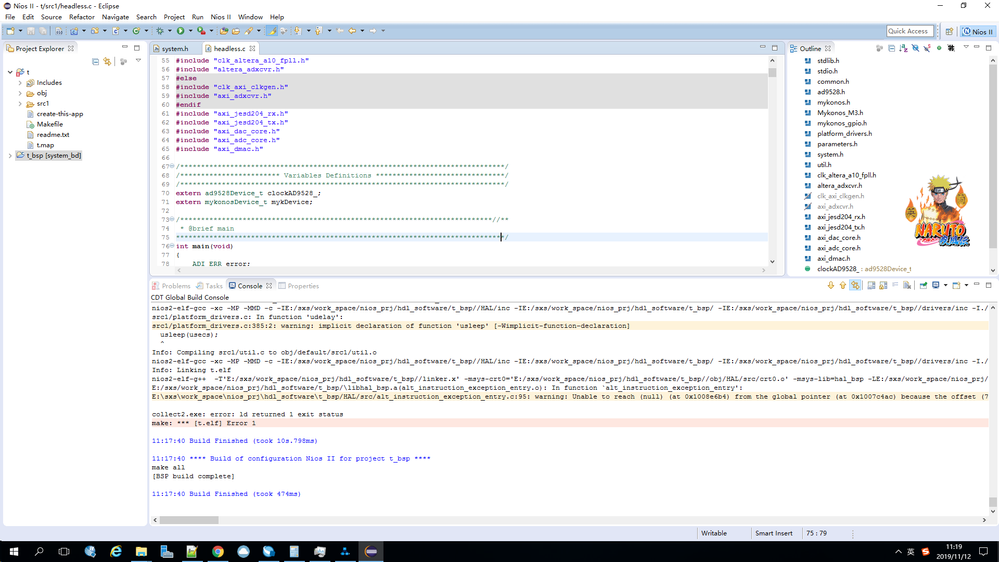Collapse all items in Project Explorer

click(x=95, y=61)
